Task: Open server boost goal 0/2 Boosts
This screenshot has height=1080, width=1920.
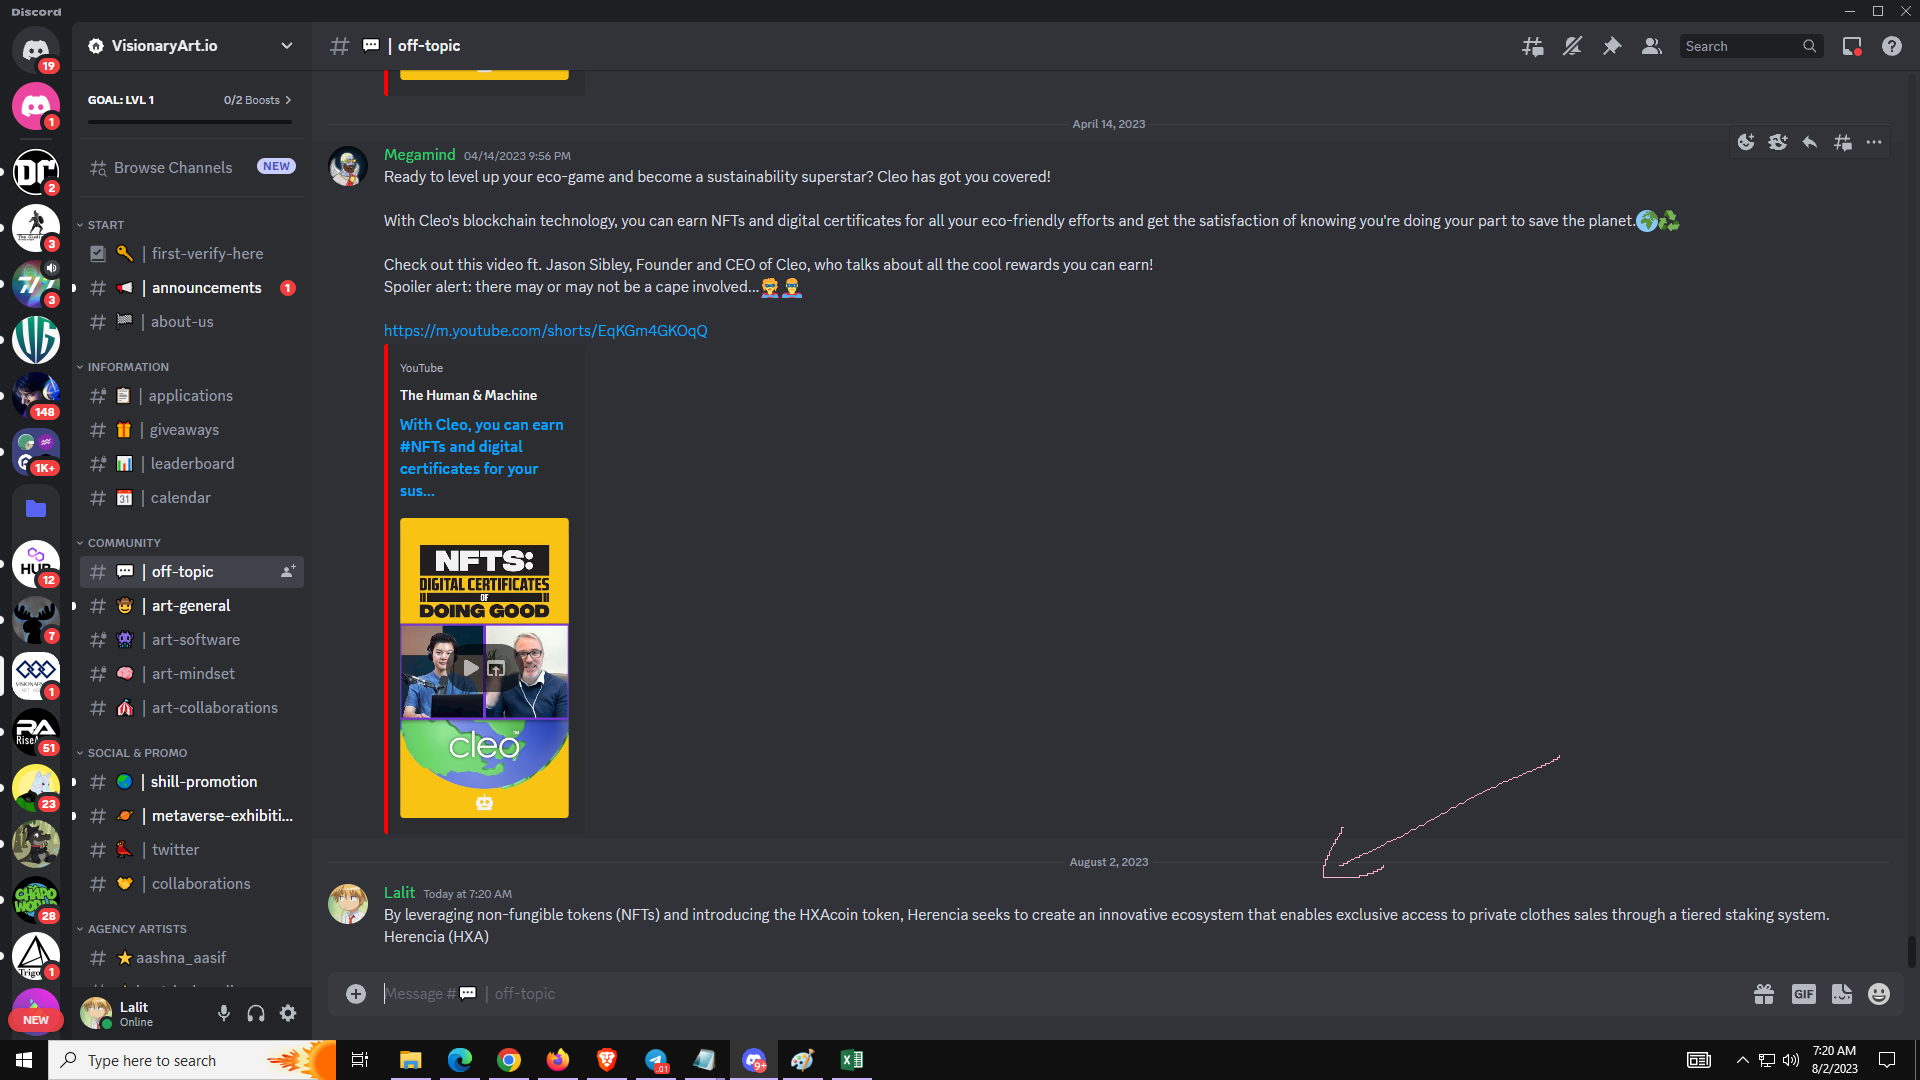Action: click(x=257, y=100)
